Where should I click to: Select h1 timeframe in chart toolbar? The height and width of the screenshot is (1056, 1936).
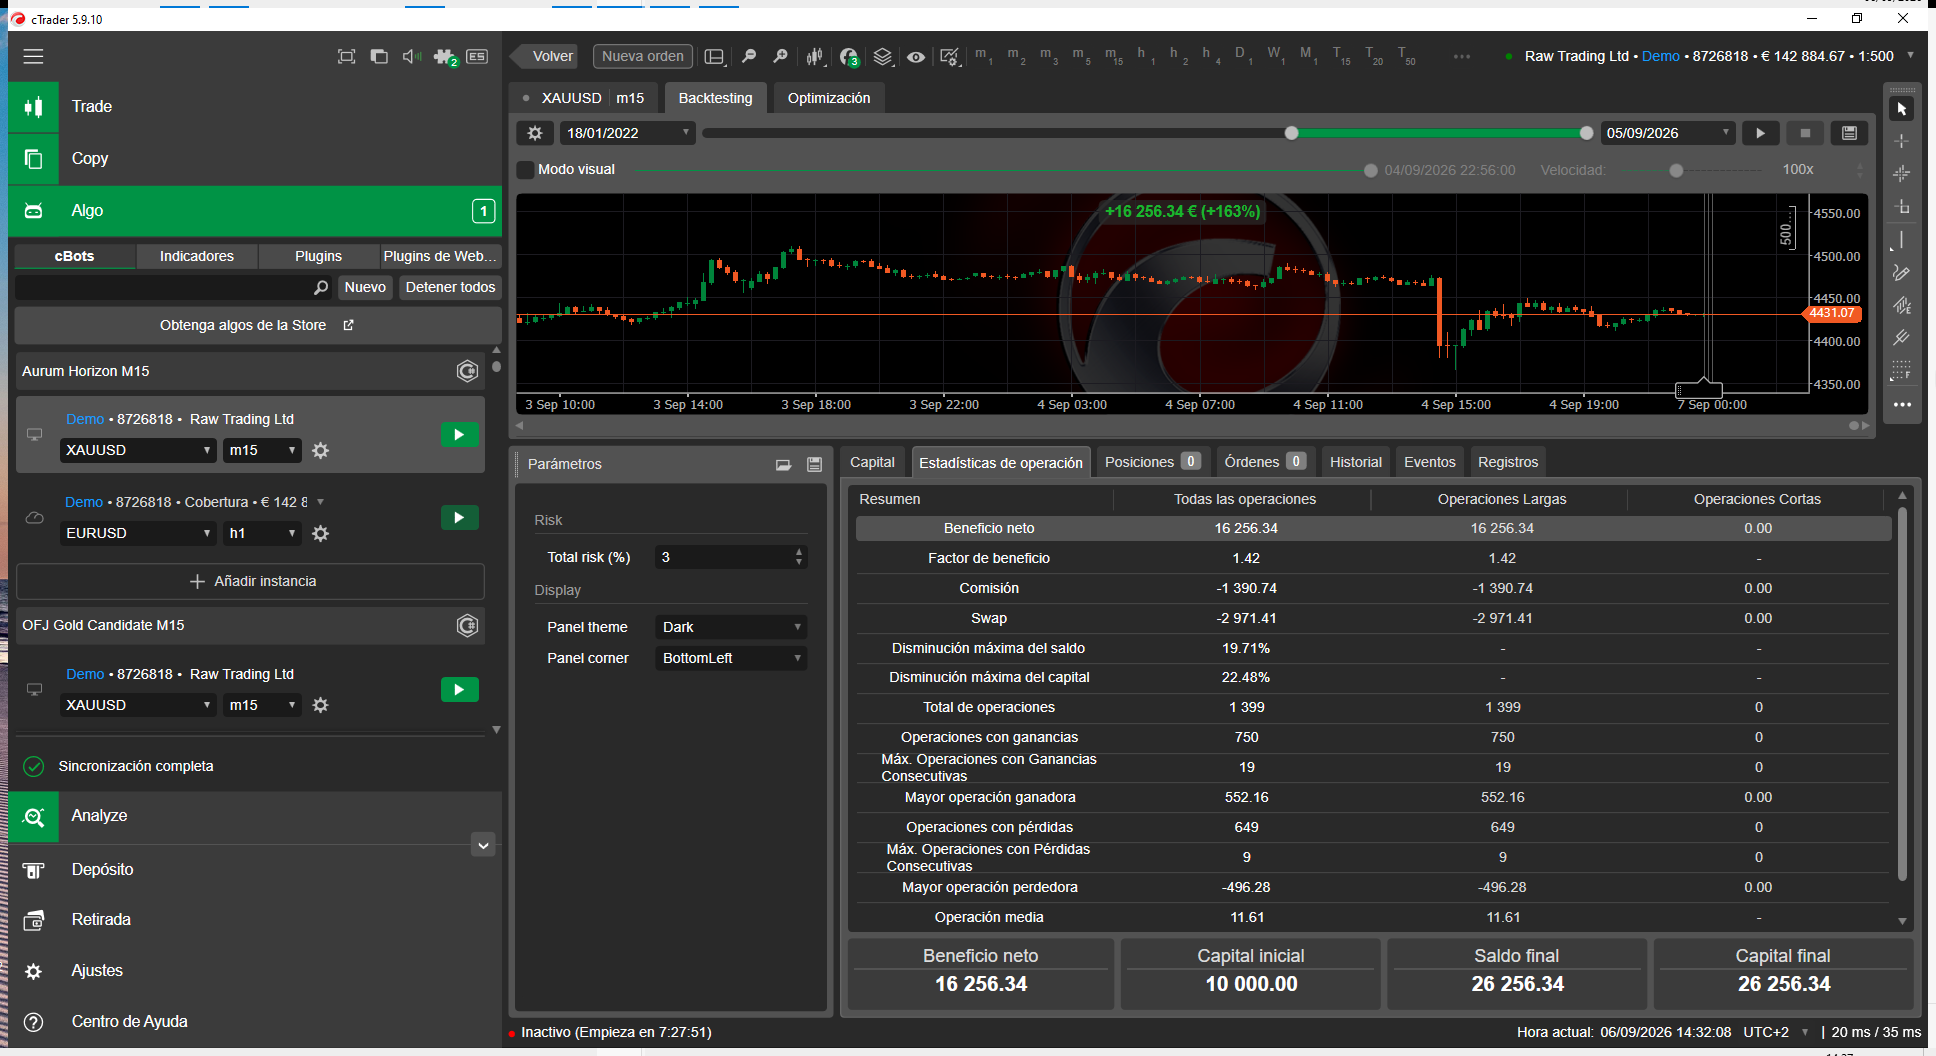pos(1146,56)
